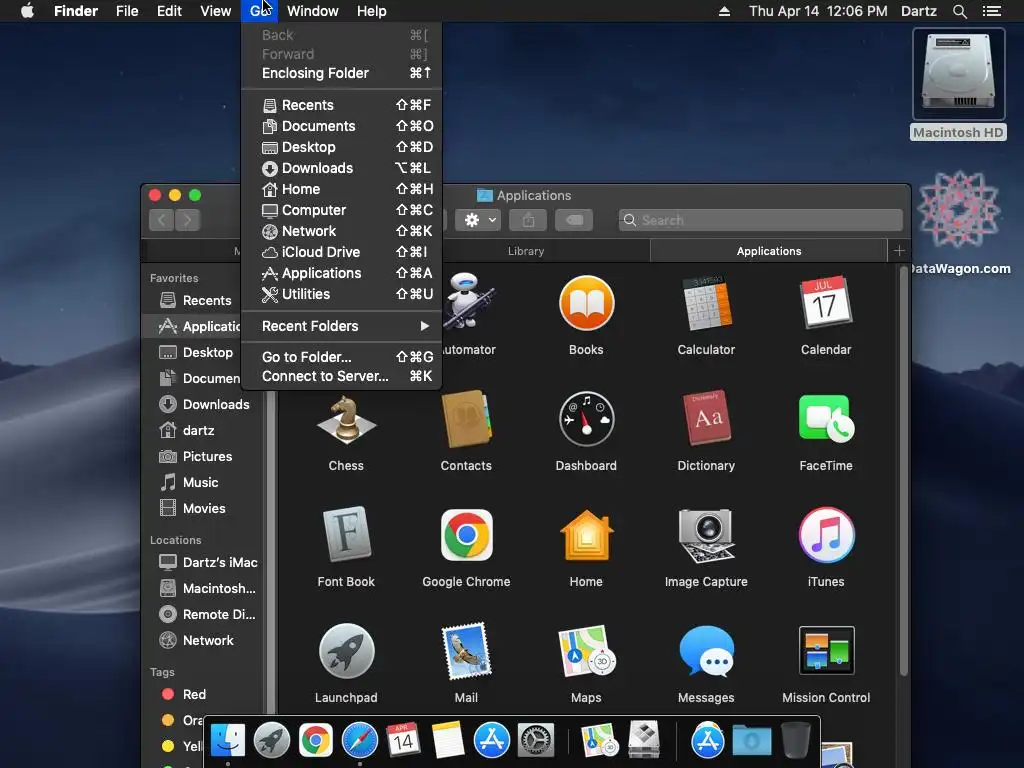Click the Share toolbar button
The image size is (1024, 768).
pos(528,220)
